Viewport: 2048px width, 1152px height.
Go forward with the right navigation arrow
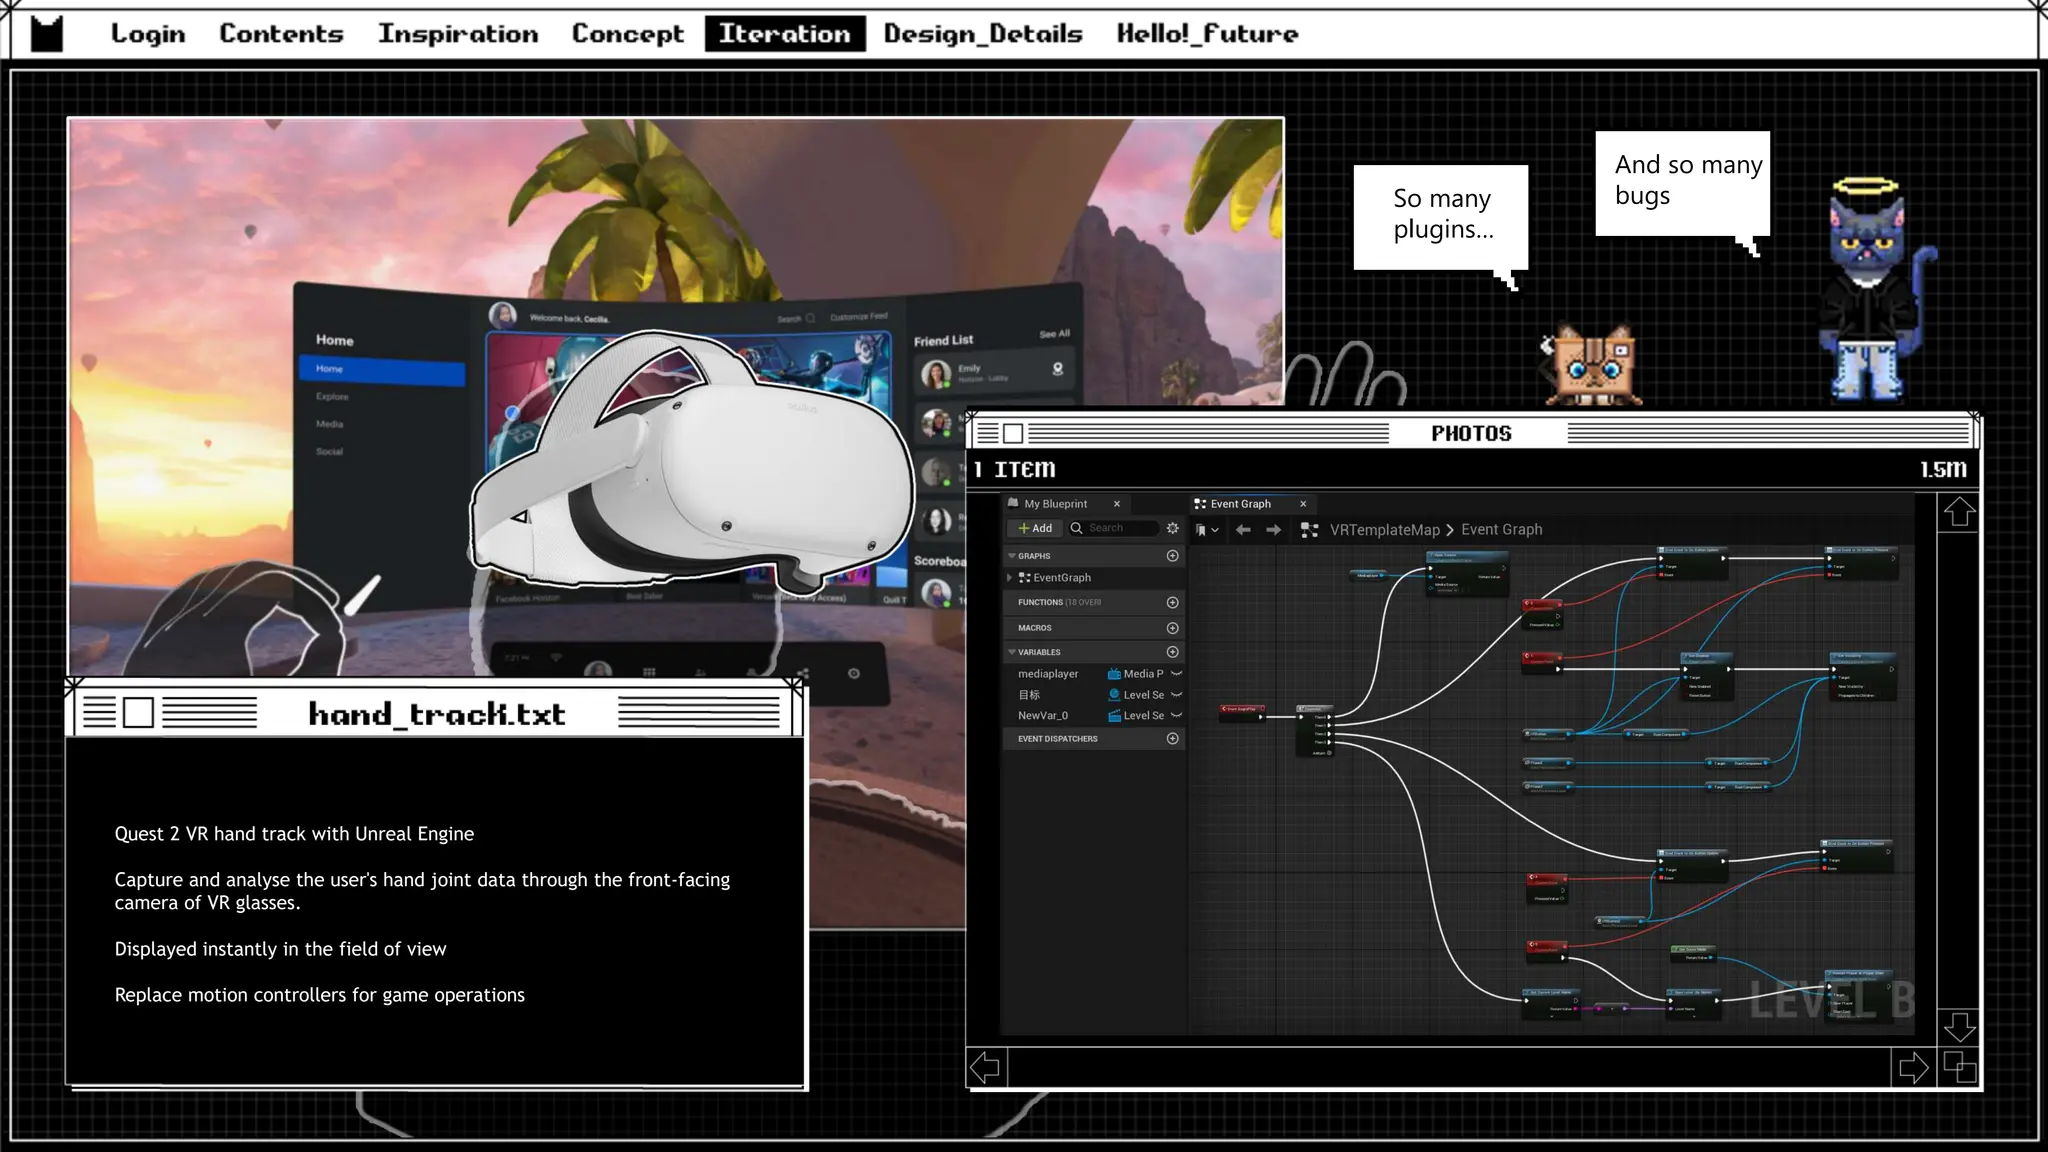coord(1273,530)
